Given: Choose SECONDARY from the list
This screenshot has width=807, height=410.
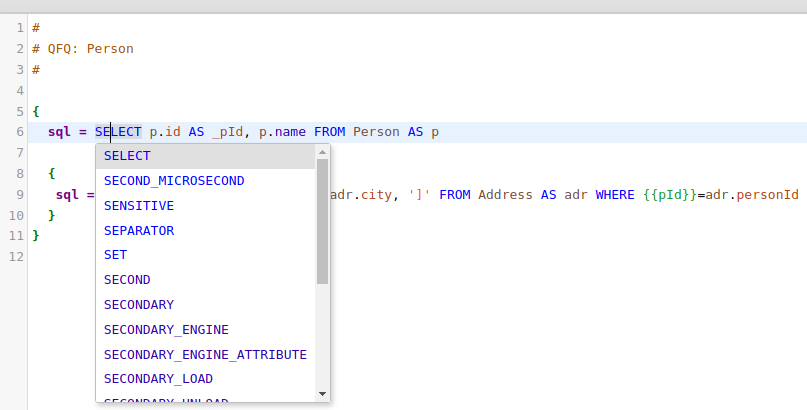Looking at the screenshot, I should coord(205,305).
